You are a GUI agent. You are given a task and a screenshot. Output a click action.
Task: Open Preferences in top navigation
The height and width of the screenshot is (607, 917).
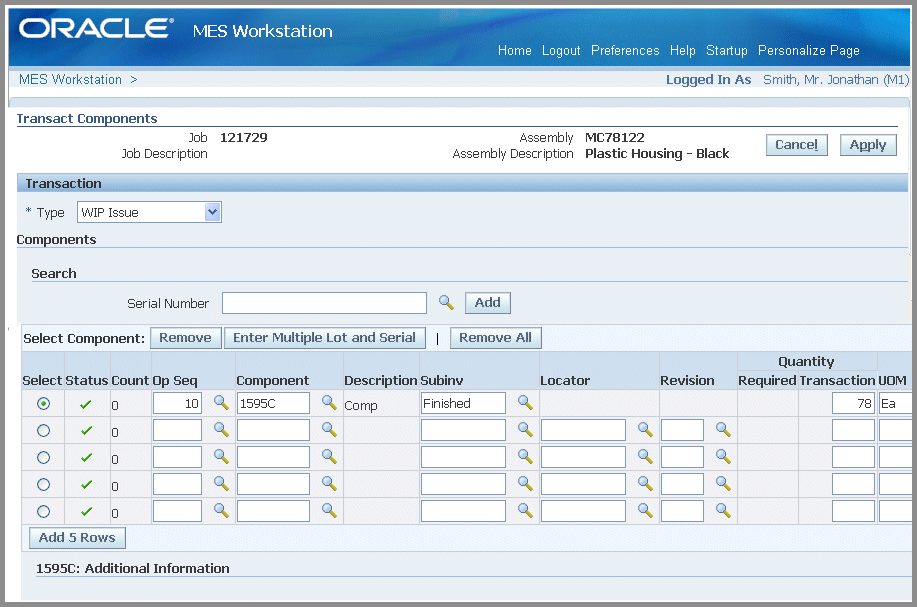[625, 50]
